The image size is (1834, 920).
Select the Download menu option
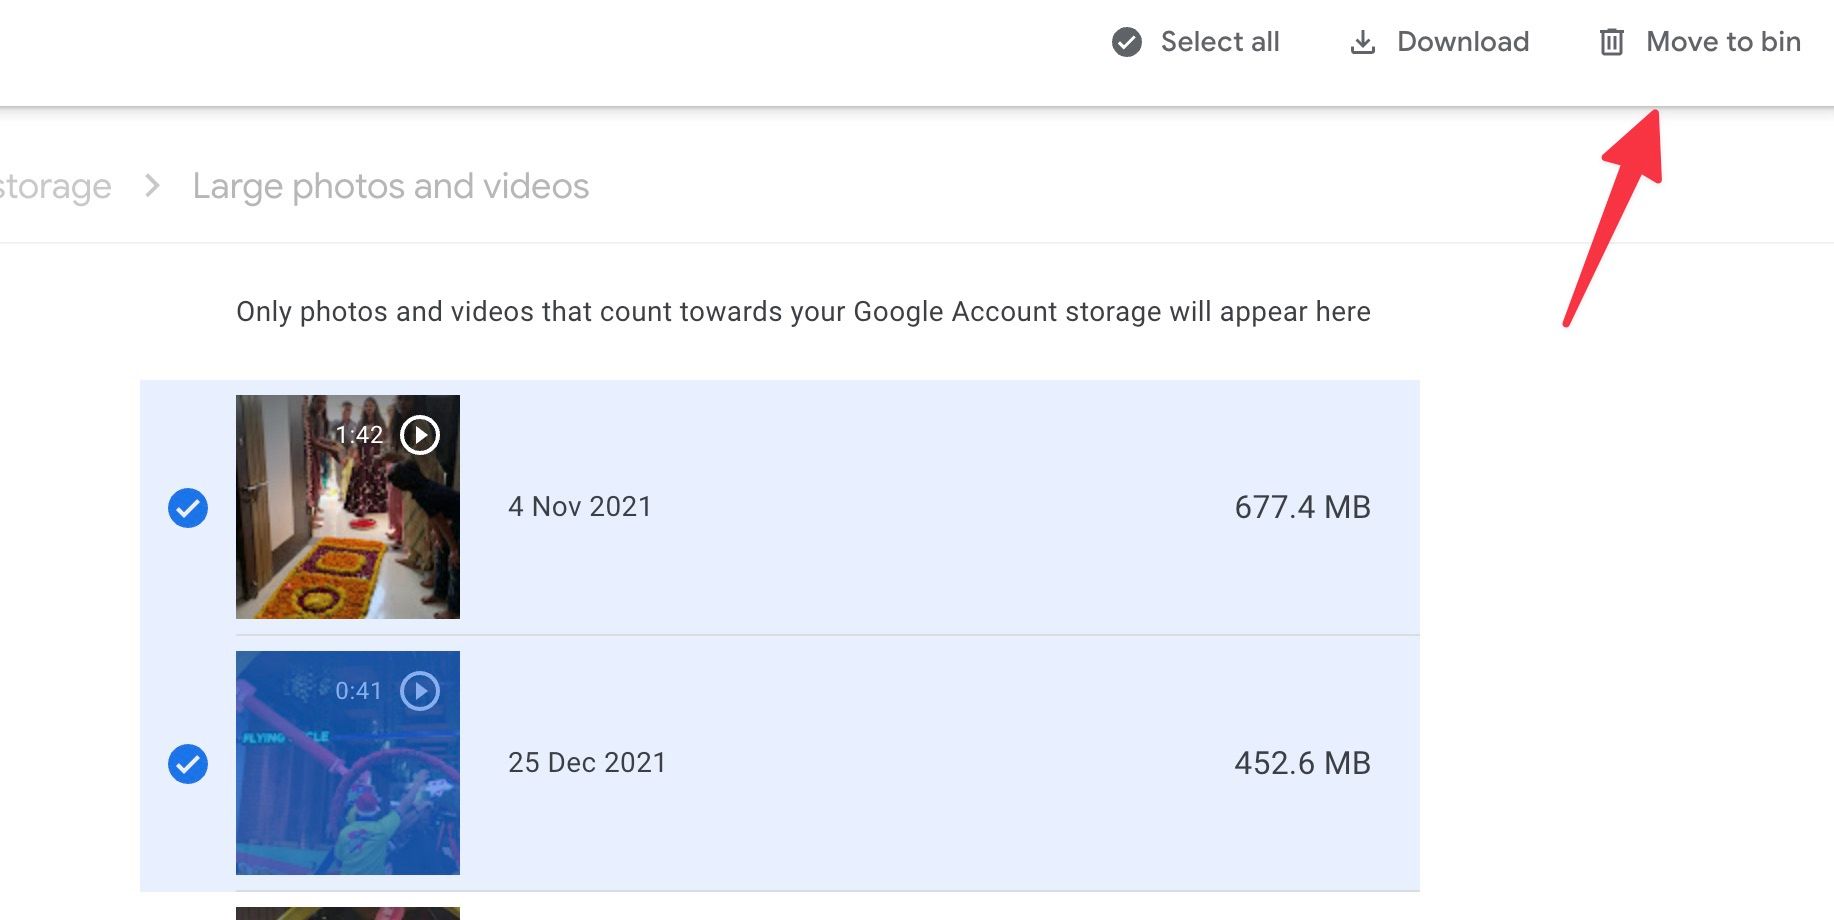point(1463,42)
